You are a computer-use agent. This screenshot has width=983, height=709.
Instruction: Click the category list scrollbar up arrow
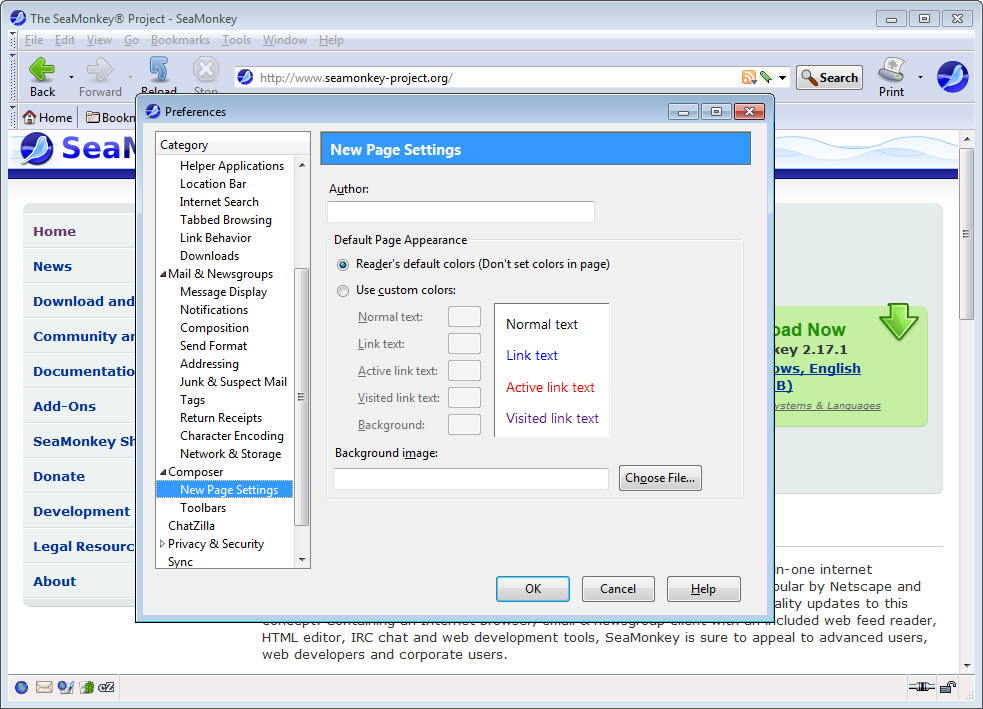click(x=302, y=165)
